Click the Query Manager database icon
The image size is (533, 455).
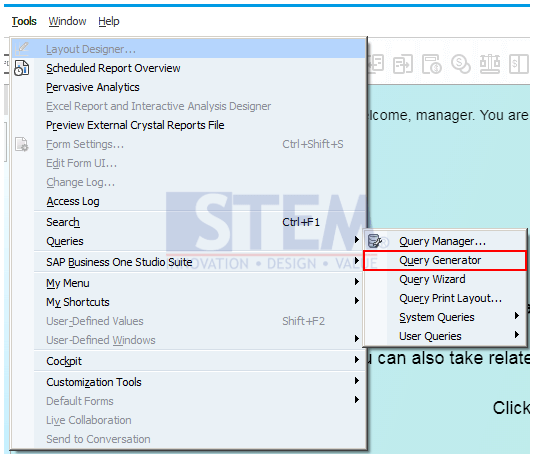(375, 241)
